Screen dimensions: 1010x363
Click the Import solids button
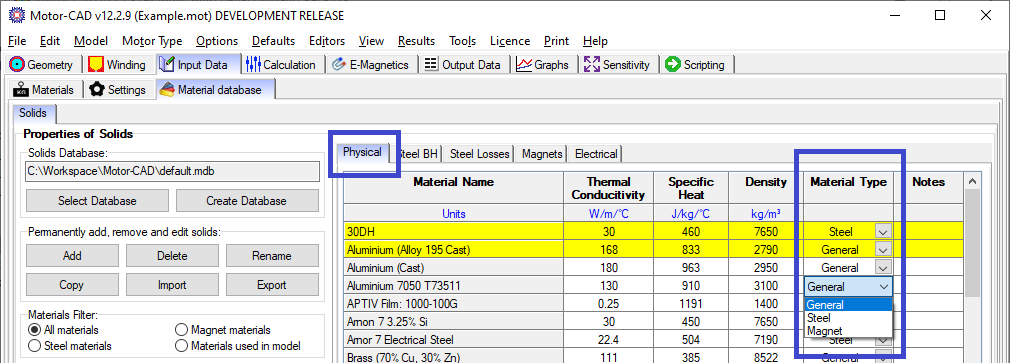coord(172,284)
